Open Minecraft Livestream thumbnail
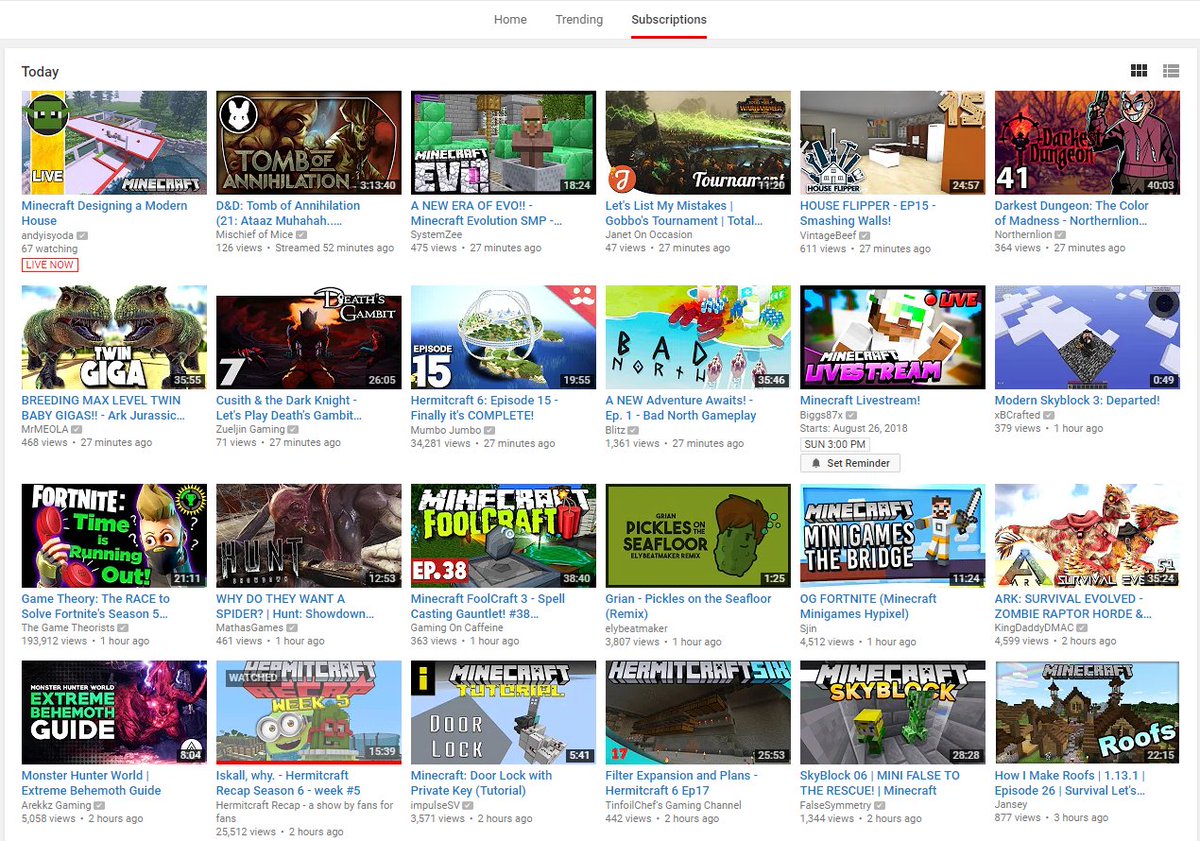The width and height of the screenshot is (1200, 841). click(x=893, y=338)
